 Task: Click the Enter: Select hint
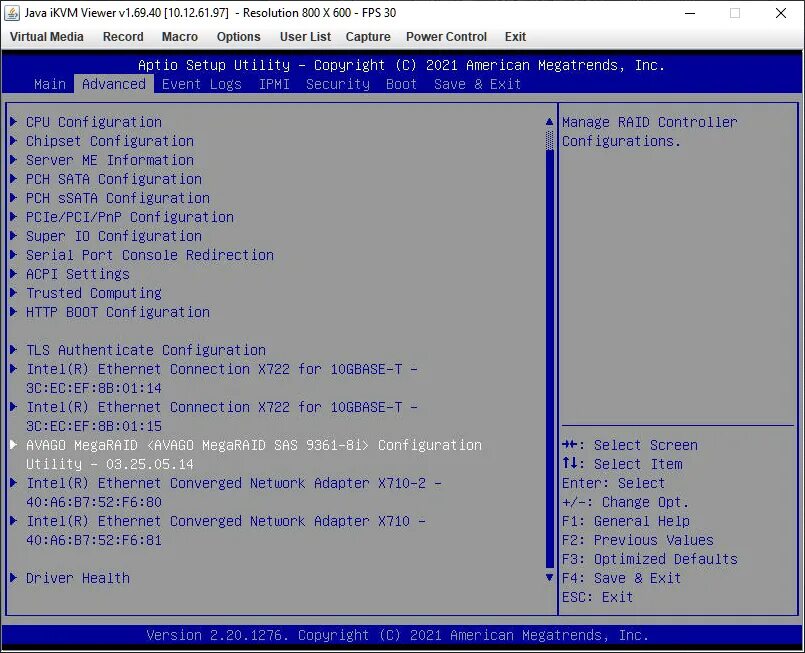pyautogui.click(x=613, y=483)
